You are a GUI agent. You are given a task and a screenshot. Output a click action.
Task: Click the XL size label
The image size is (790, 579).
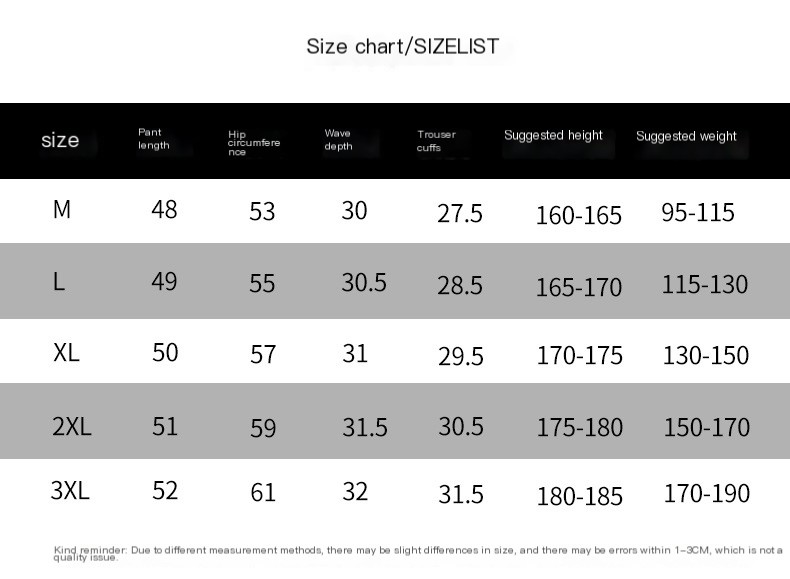[x=66, y=352]
